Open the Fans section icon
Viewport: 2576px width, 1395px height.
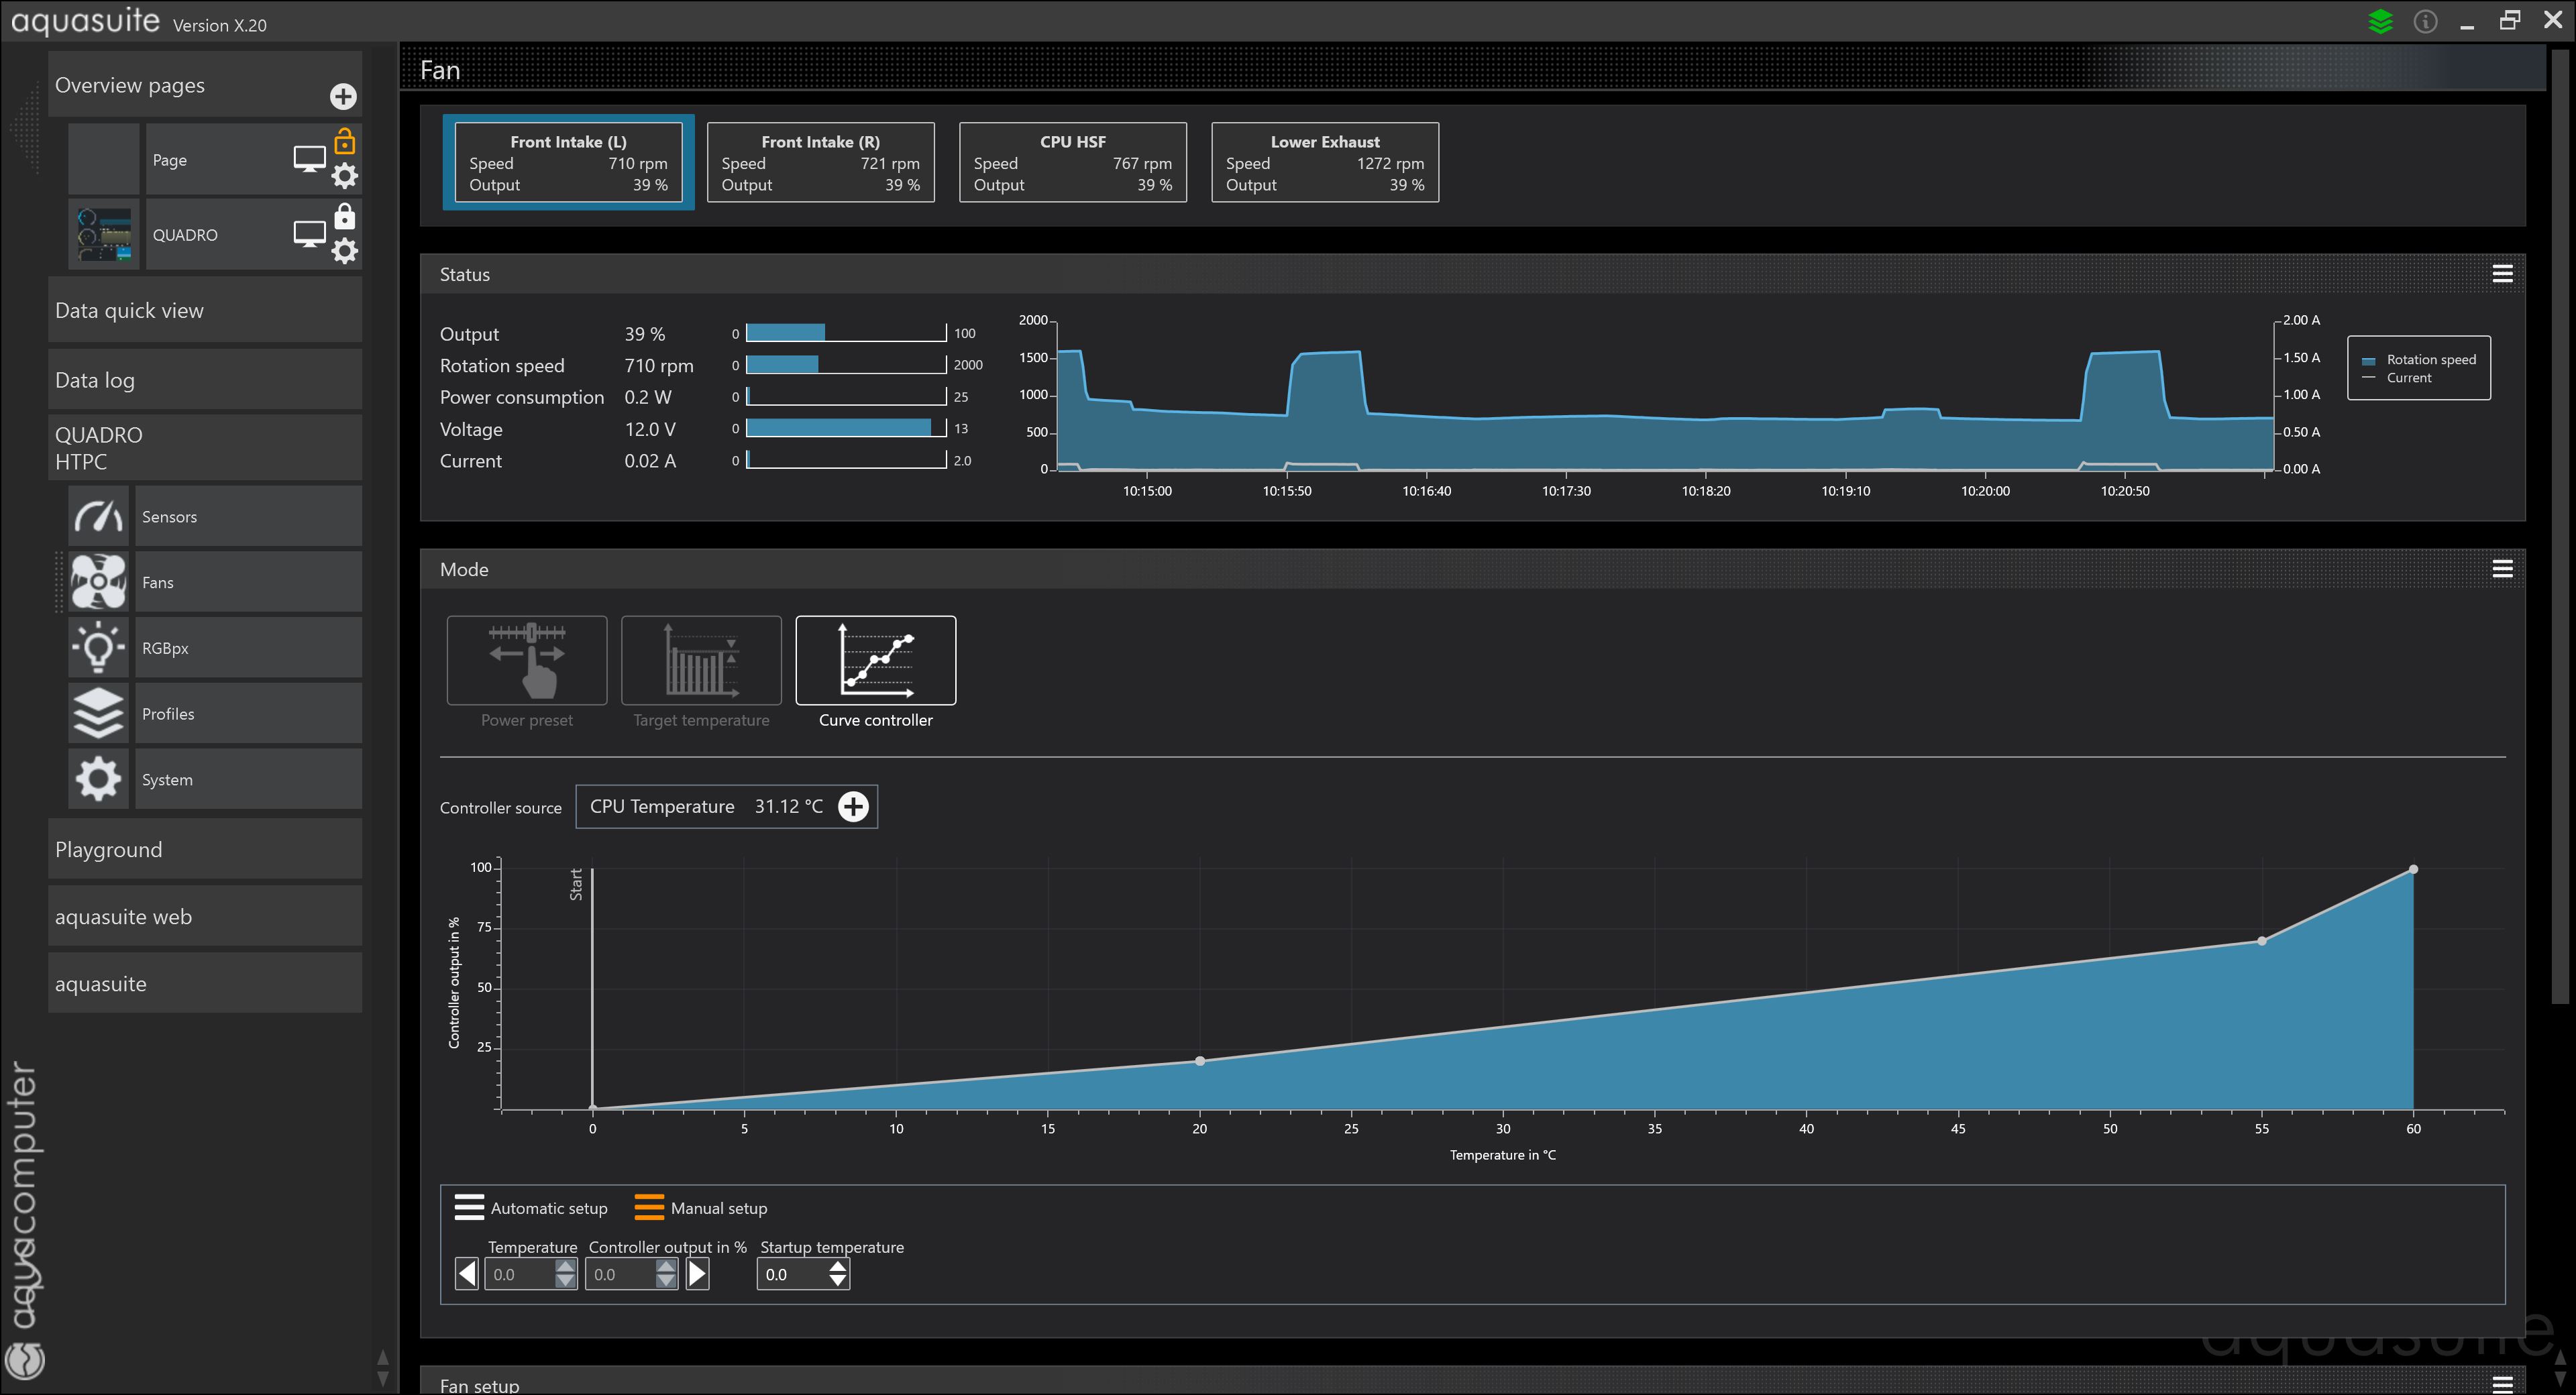point(98,582)
